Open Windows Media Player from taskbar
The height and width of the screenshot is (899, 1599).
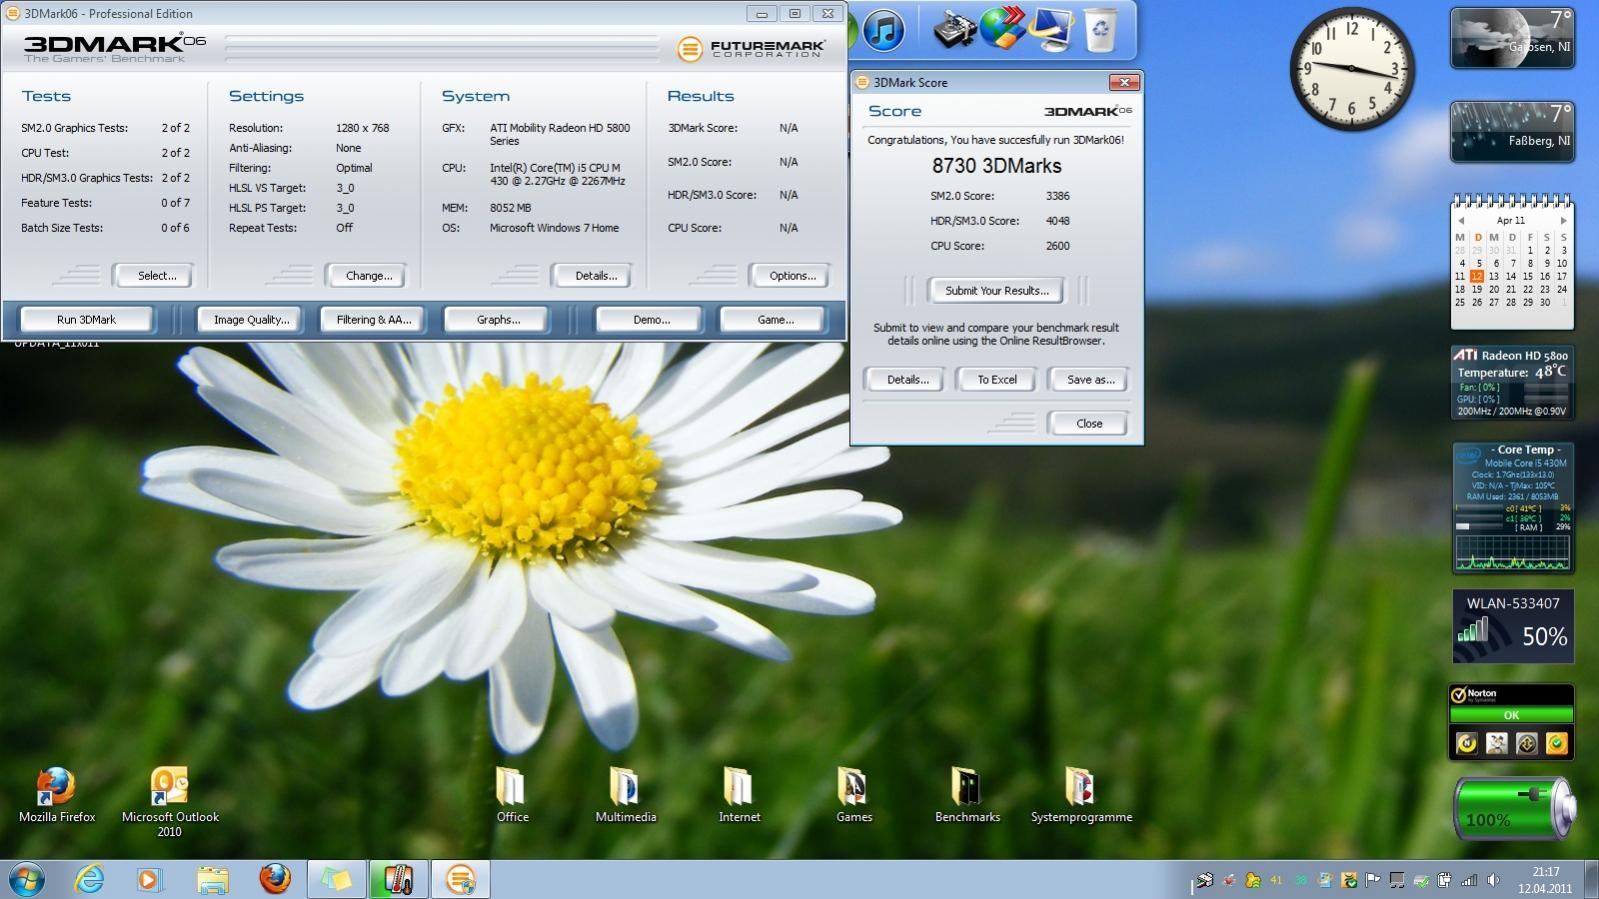pyautogui.click(x=149, y=879)
